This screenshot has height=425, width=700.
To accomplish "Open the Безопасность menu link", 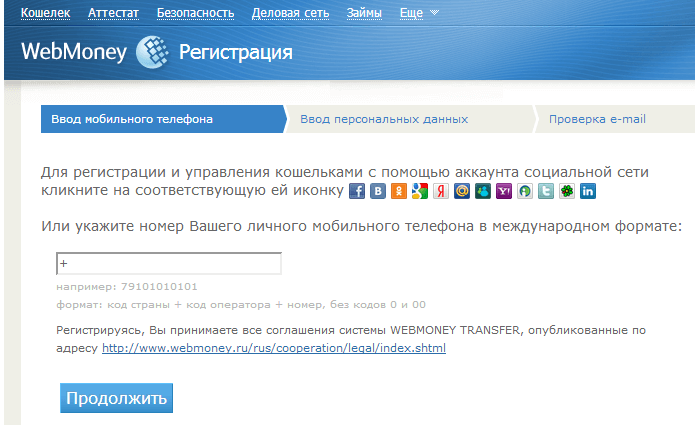I will pyautogui.click(x=196, y=13).
